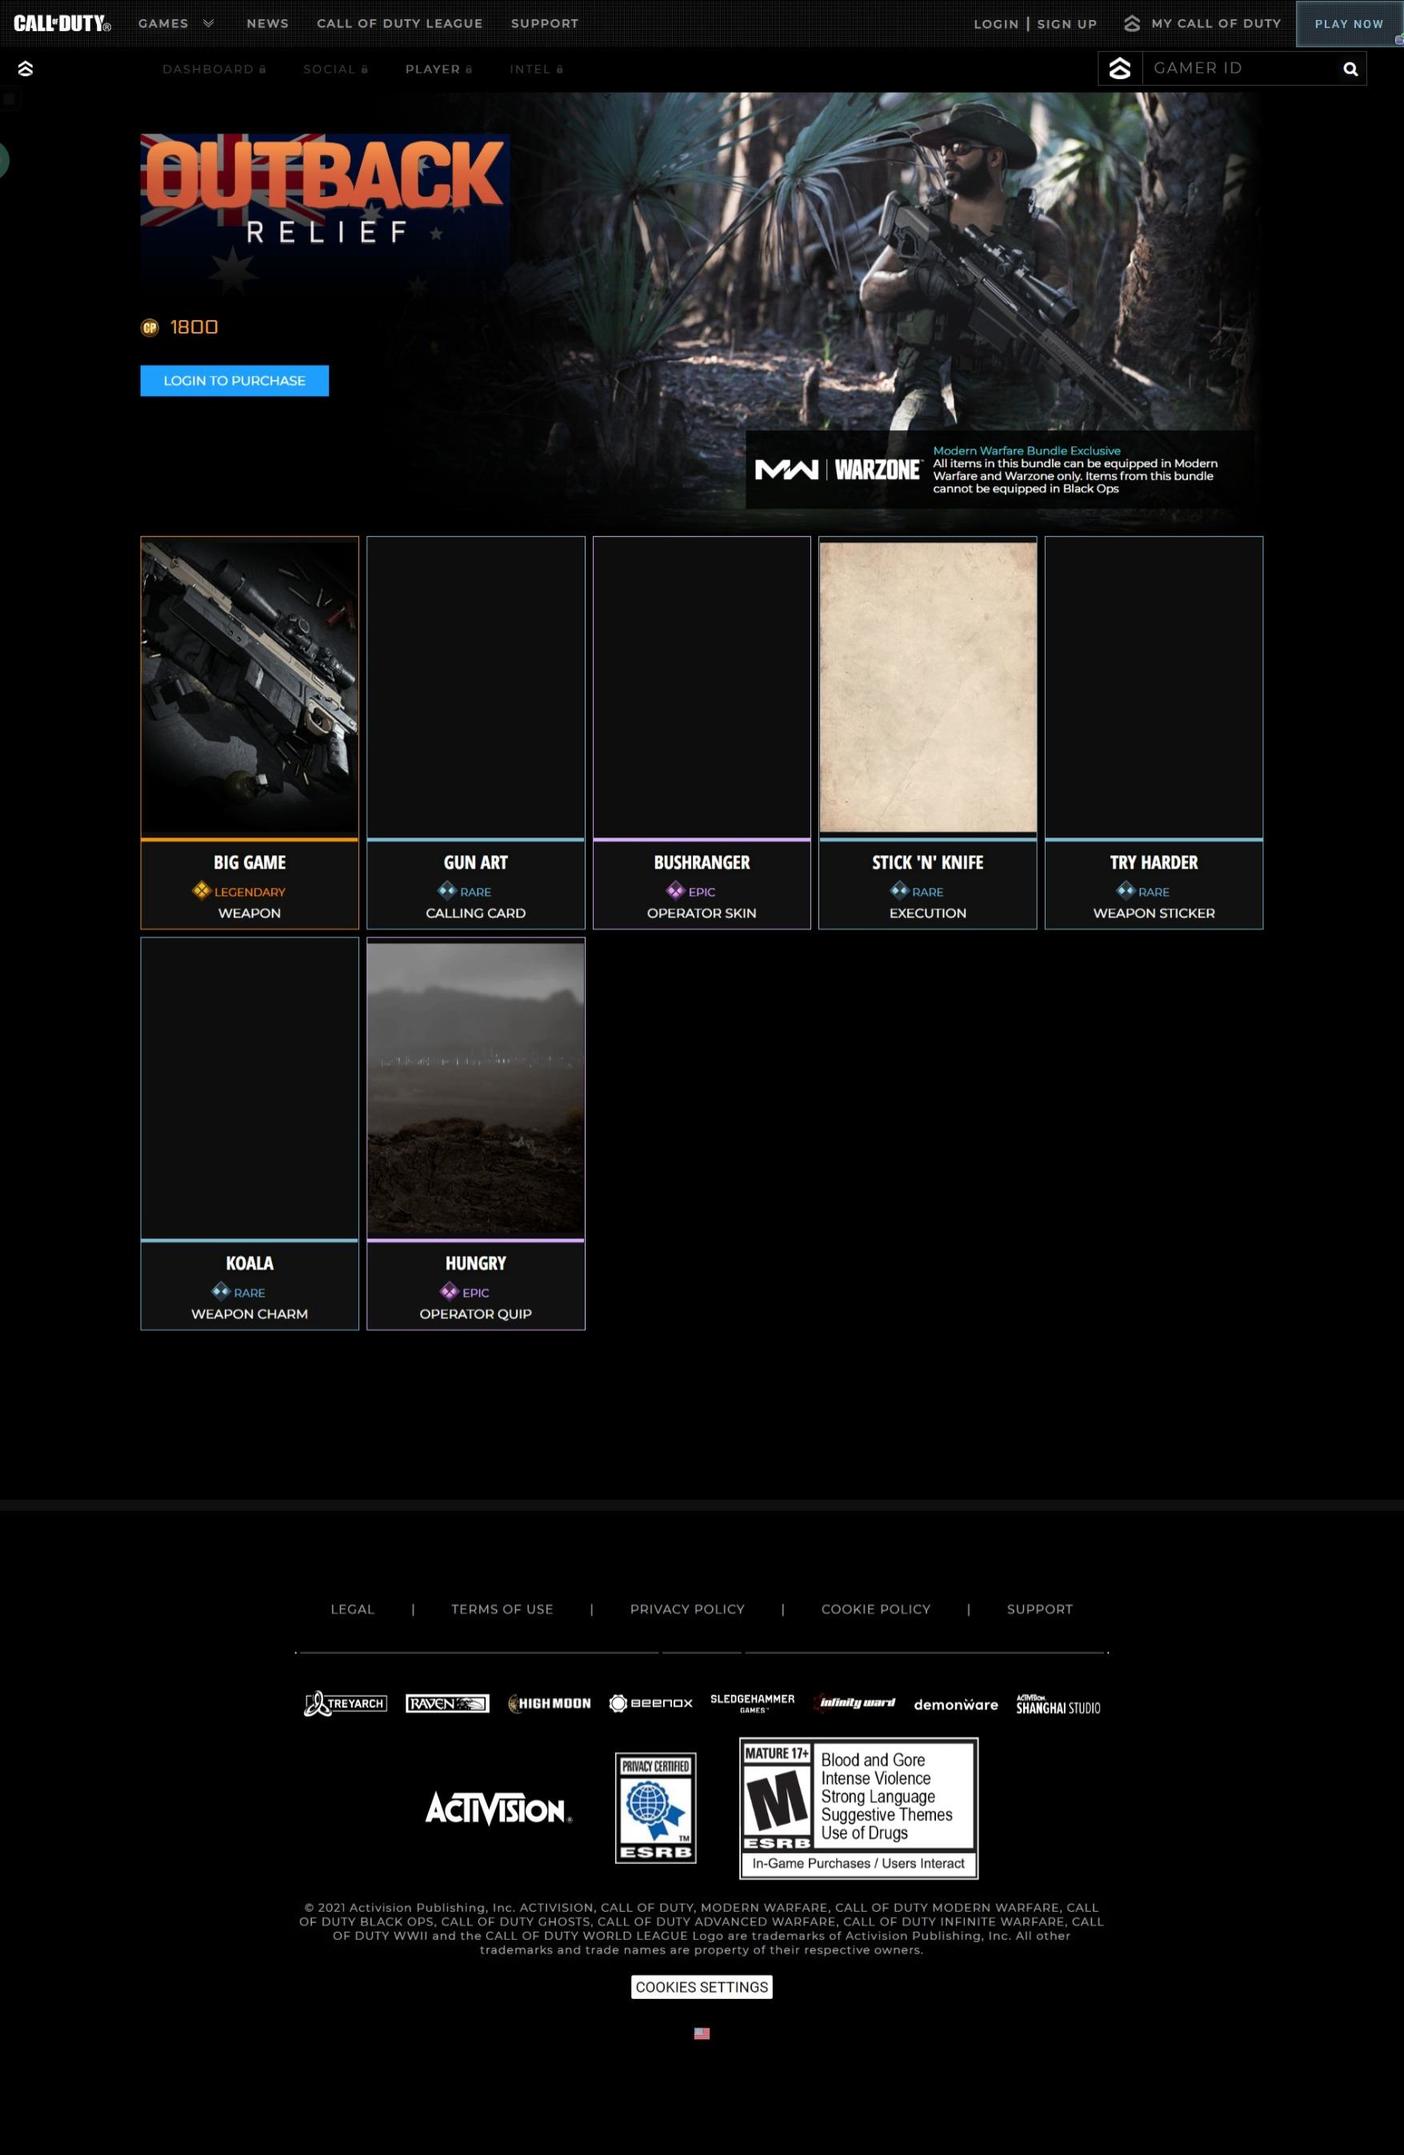Select the Big Game weapon thumbnail
1404x2155 pixels.
(x=249, y=687)
